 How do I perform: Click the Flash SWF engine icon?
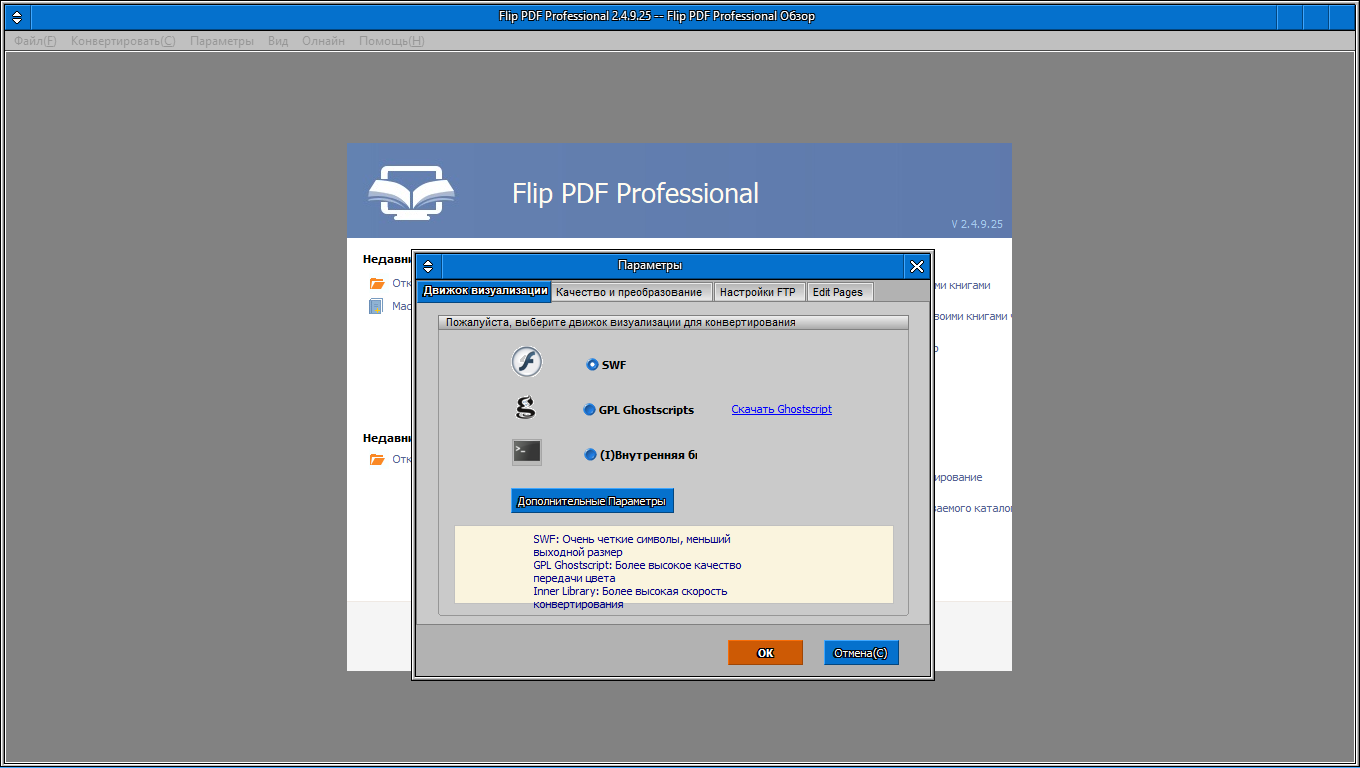point(526,362)
